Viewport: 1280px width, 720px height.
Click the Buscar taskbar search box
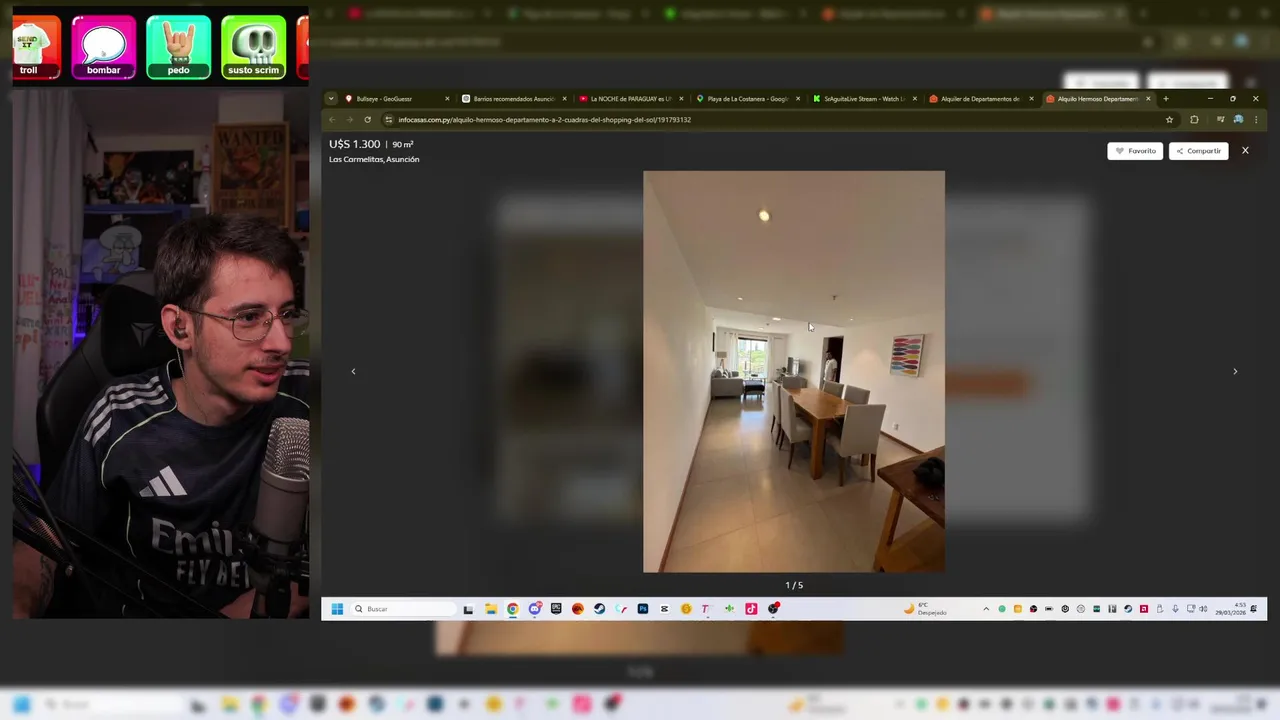point(403,609)
